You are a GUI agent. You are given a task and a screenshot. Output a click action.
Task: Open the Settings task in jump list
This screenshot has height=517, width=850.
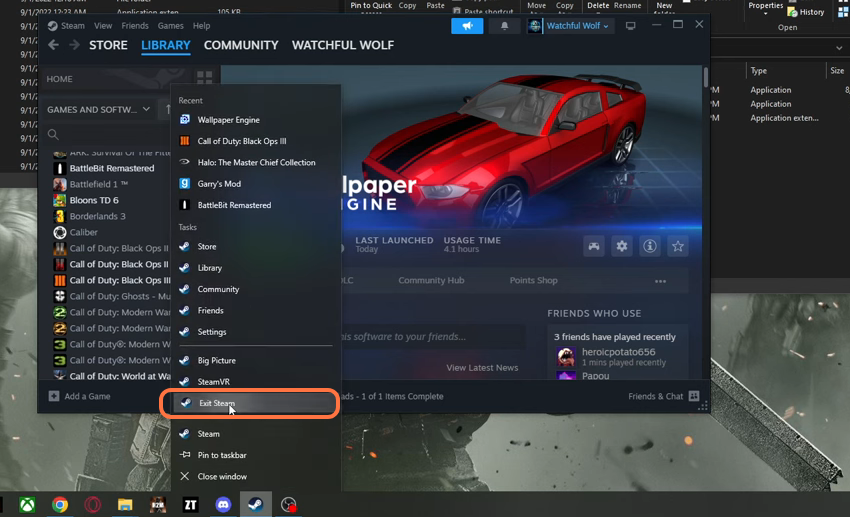tap(256, 332)
